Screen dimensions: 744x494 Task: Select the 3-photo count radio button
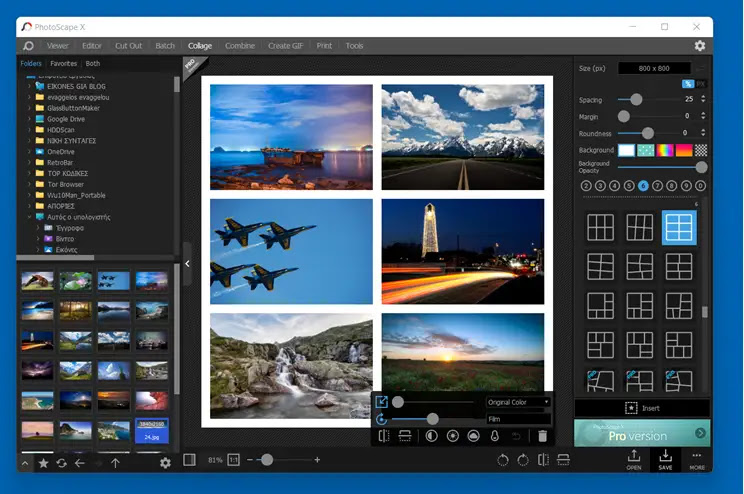tap(600, 186)
